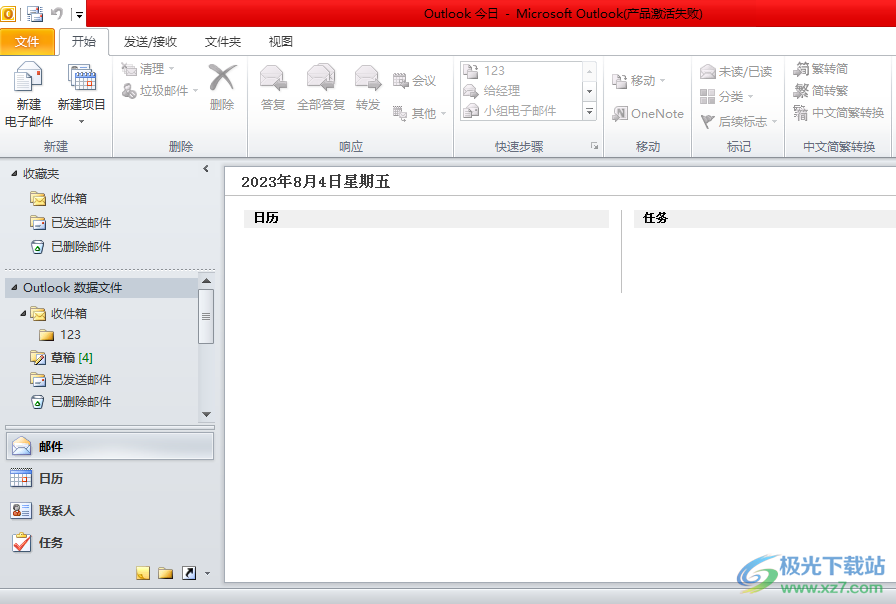Click the 转发 forward icon
The image size is (896, 604).
tap(367, 78)
